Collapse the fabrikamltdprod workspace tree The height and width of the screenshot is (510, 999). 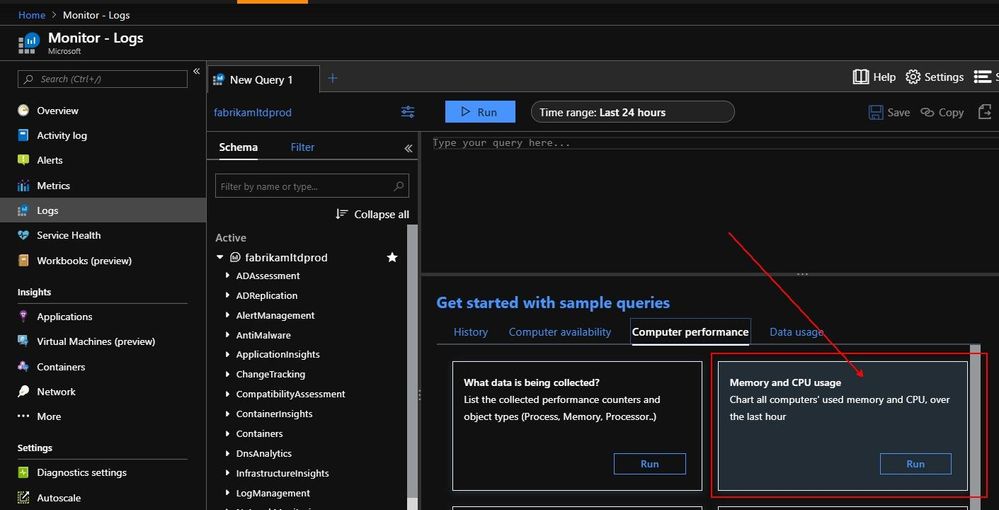tap(220, 258)
